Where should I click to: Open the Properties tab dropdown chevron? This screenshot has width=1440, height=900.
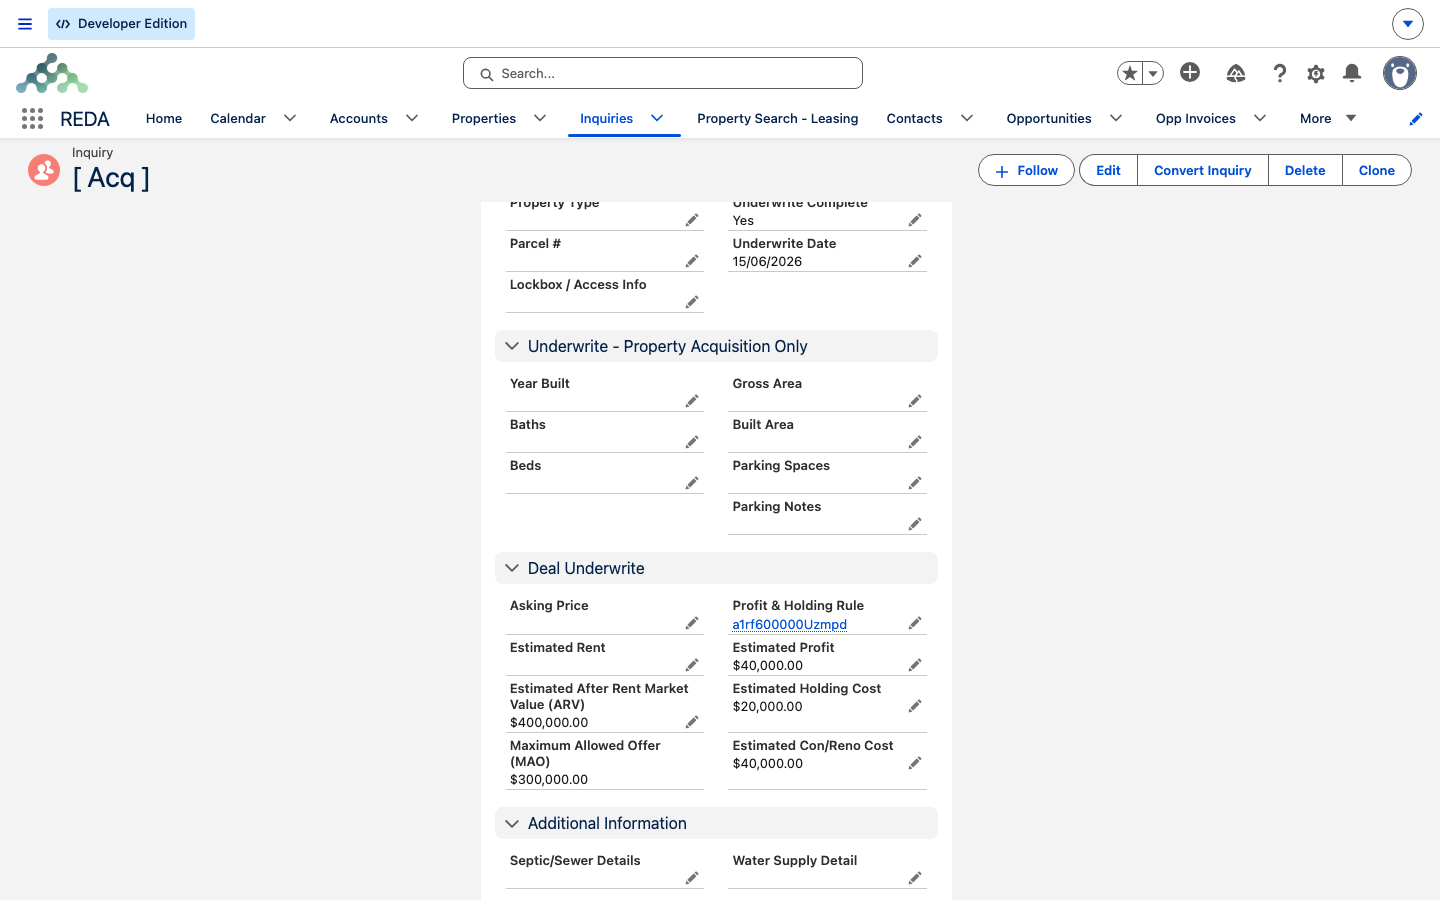[540, 118]
